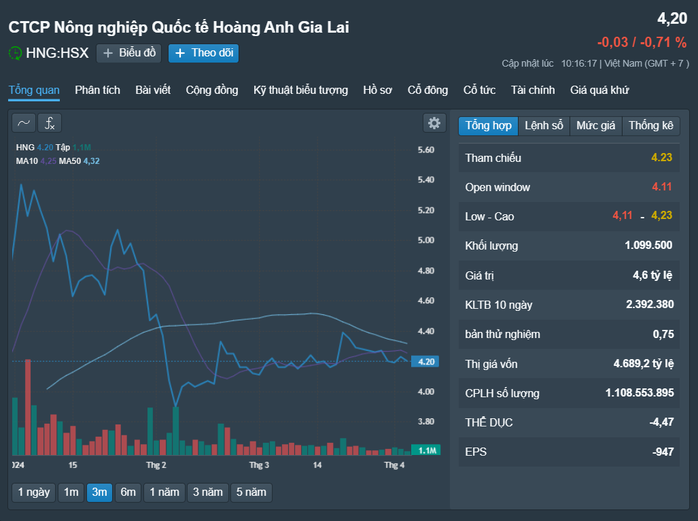
Task: Click the bản thử nghiệm value 0,75
Action: (663, 334)
